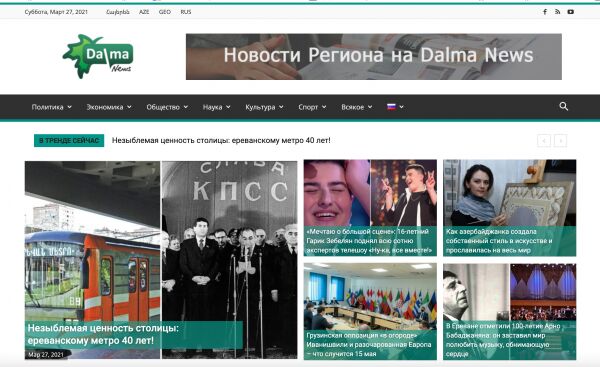Expand the Спорт menu
Image resolution: width=600 pixels, height=367 pixels.
click(312, 107)
